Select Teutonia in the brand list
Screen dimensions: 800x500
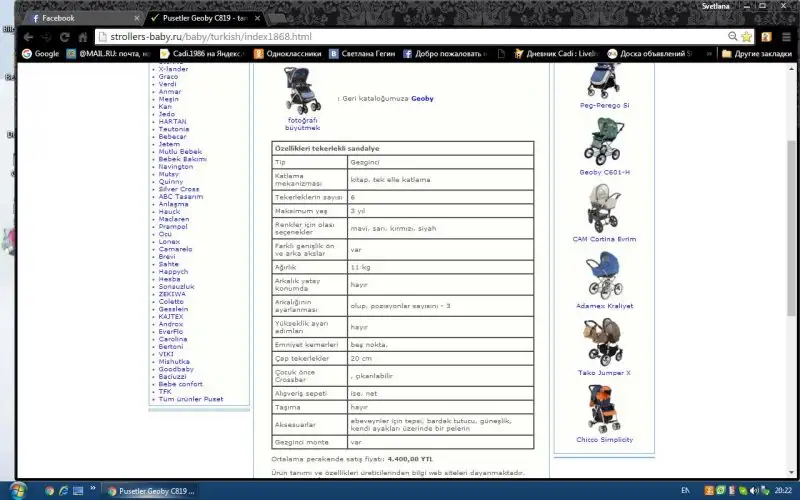tap(173, 129)
